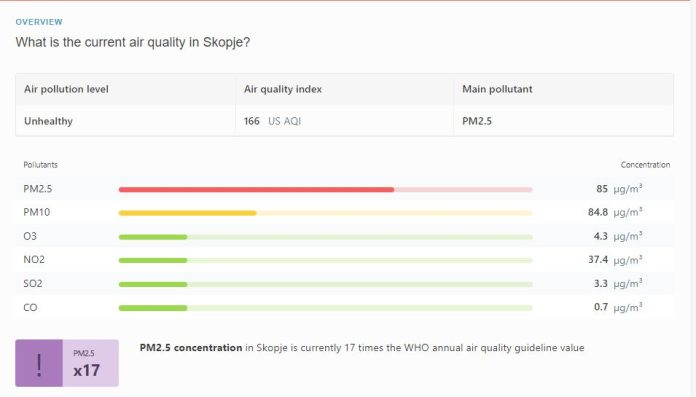Click the 37.4 µg/m³ NO2 reading
Screen dimensions: 696x397
[615, 260]
